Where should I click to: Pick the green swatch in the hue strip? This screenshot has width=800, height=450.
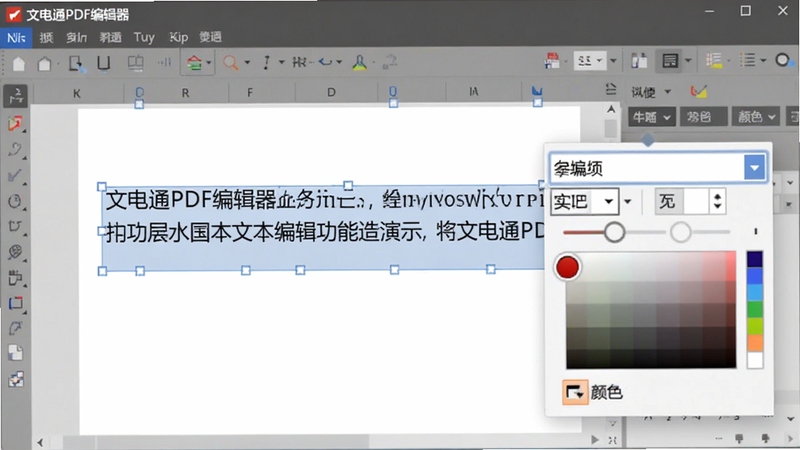755,309
